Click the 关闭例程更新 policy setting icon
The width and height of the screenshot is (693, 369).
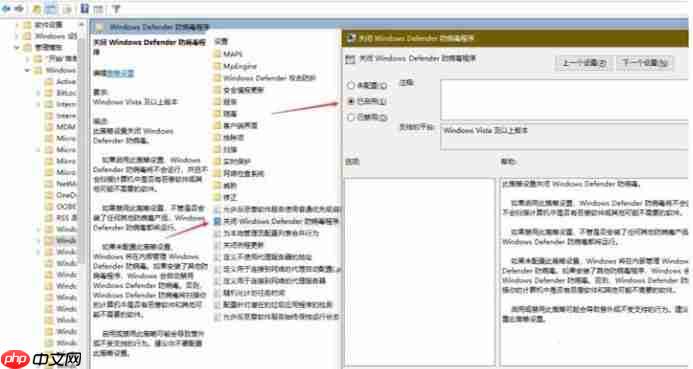[217, 245]
